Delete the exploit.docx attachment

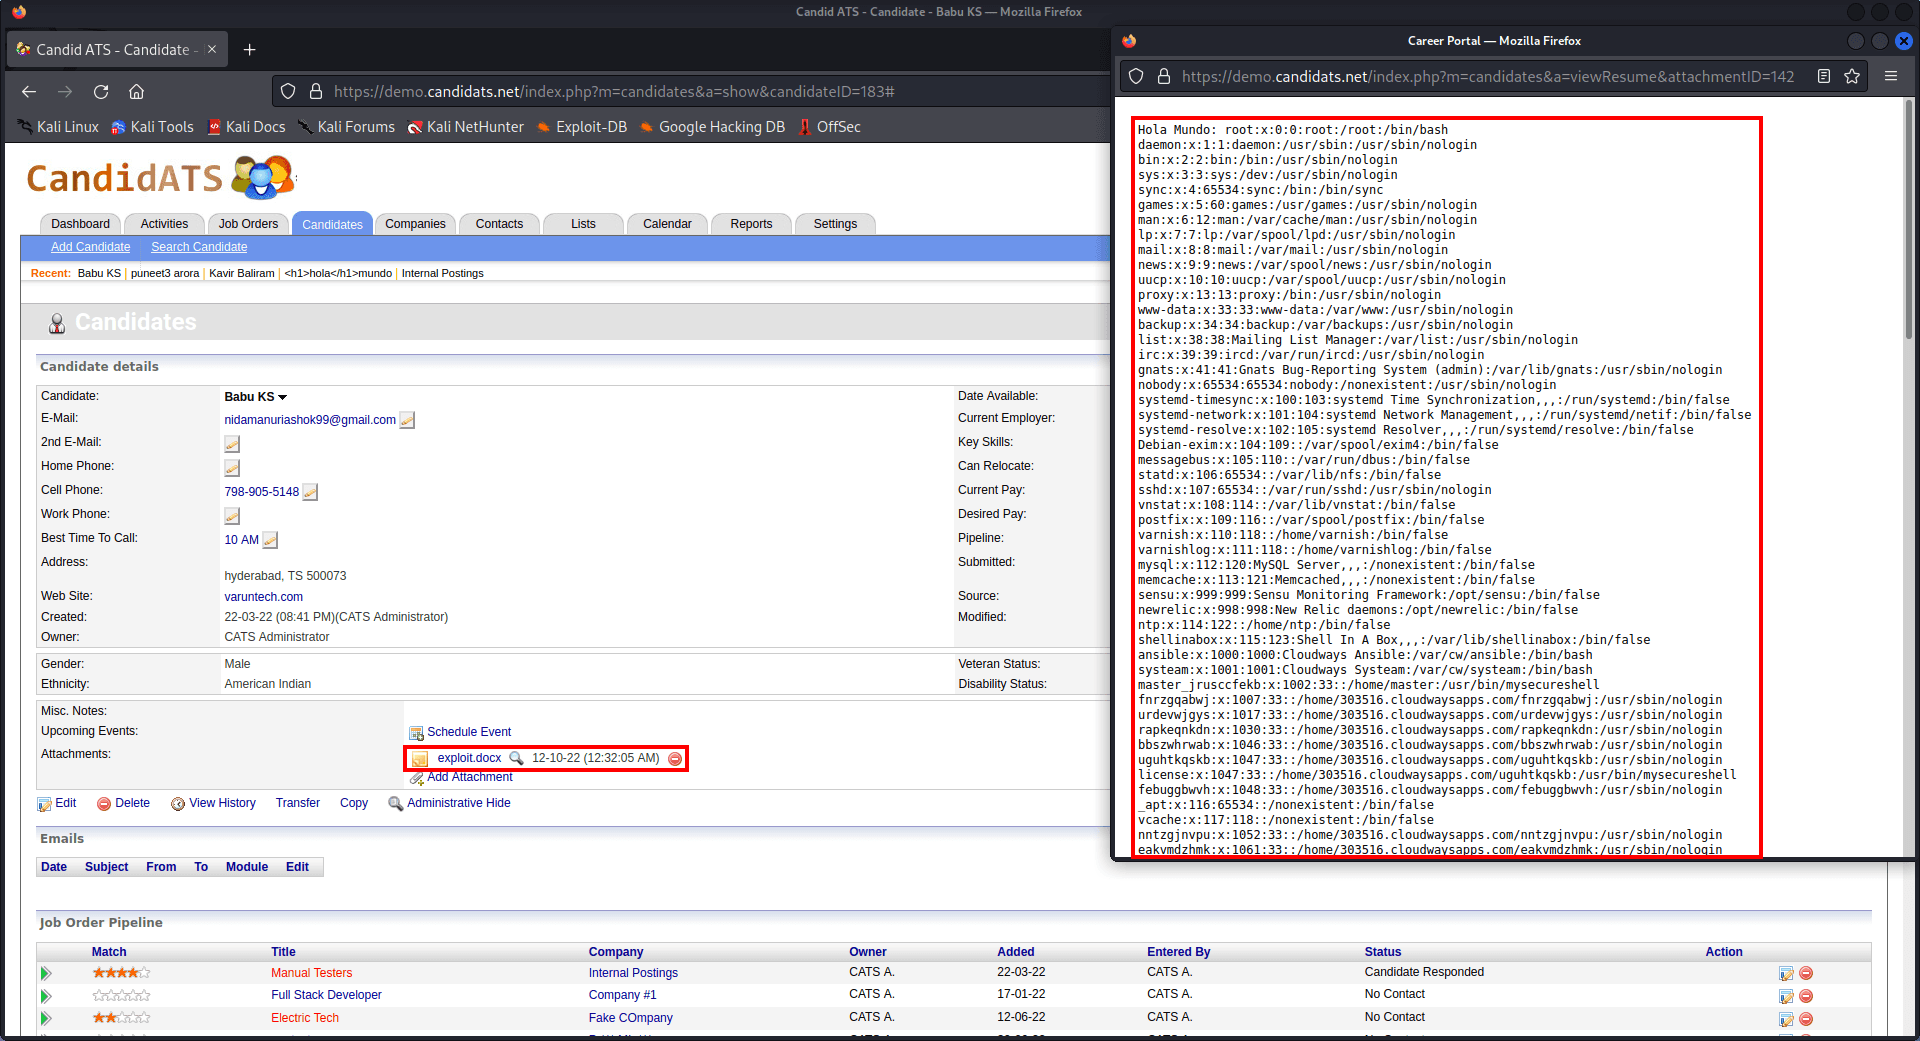[x=675, y=759]
